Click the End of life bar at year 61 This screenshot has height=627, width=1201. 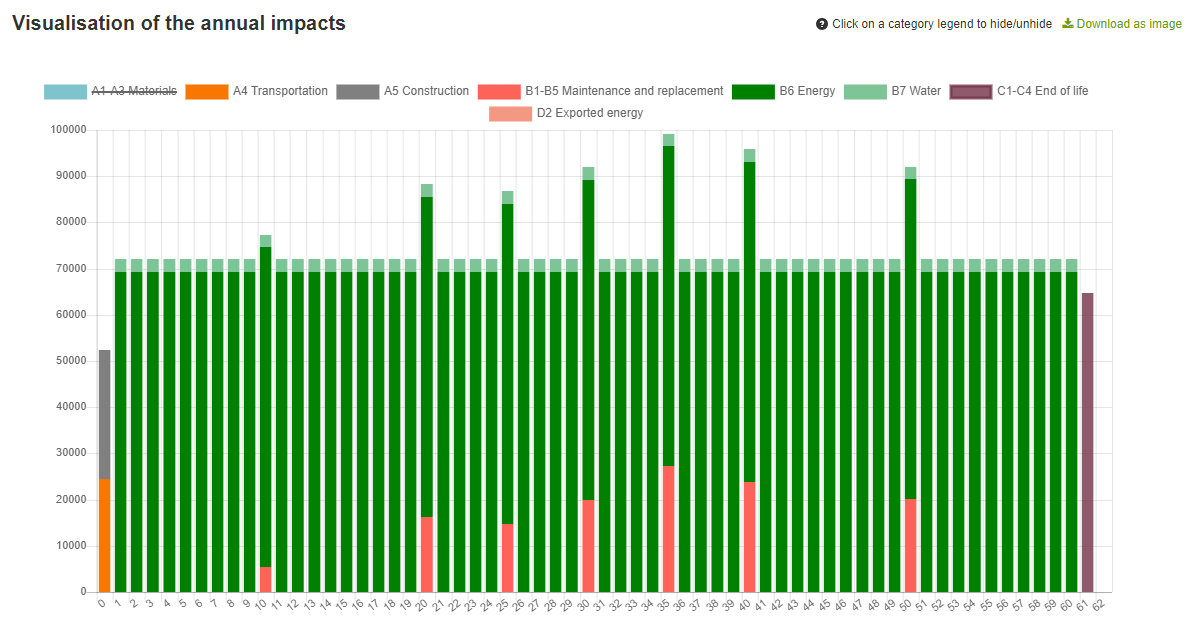[x=1087, y=442]
